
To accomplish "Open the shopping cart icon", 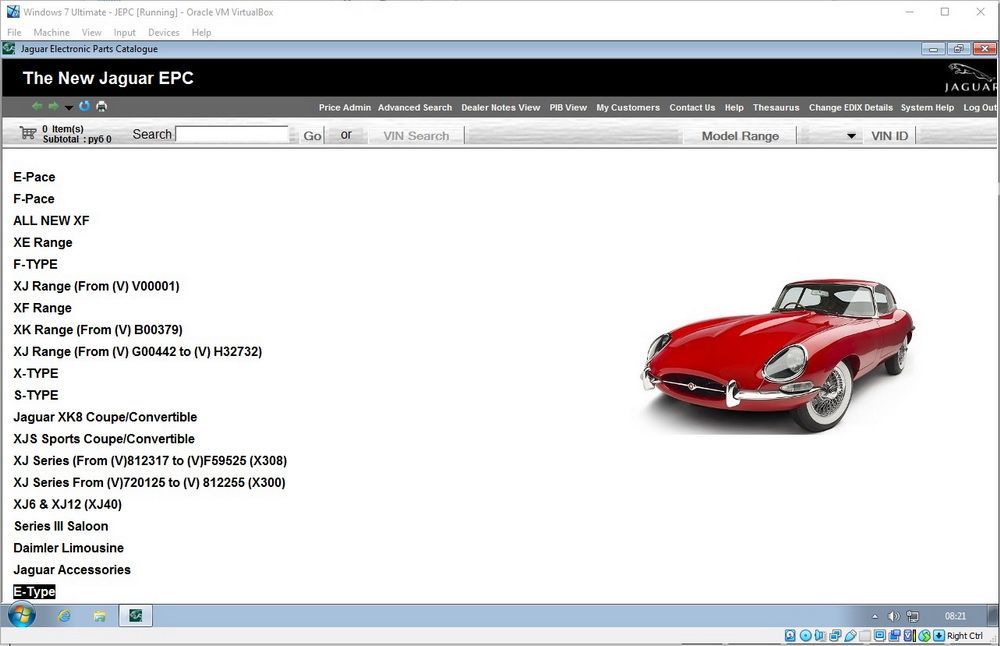I will (28, 133).
